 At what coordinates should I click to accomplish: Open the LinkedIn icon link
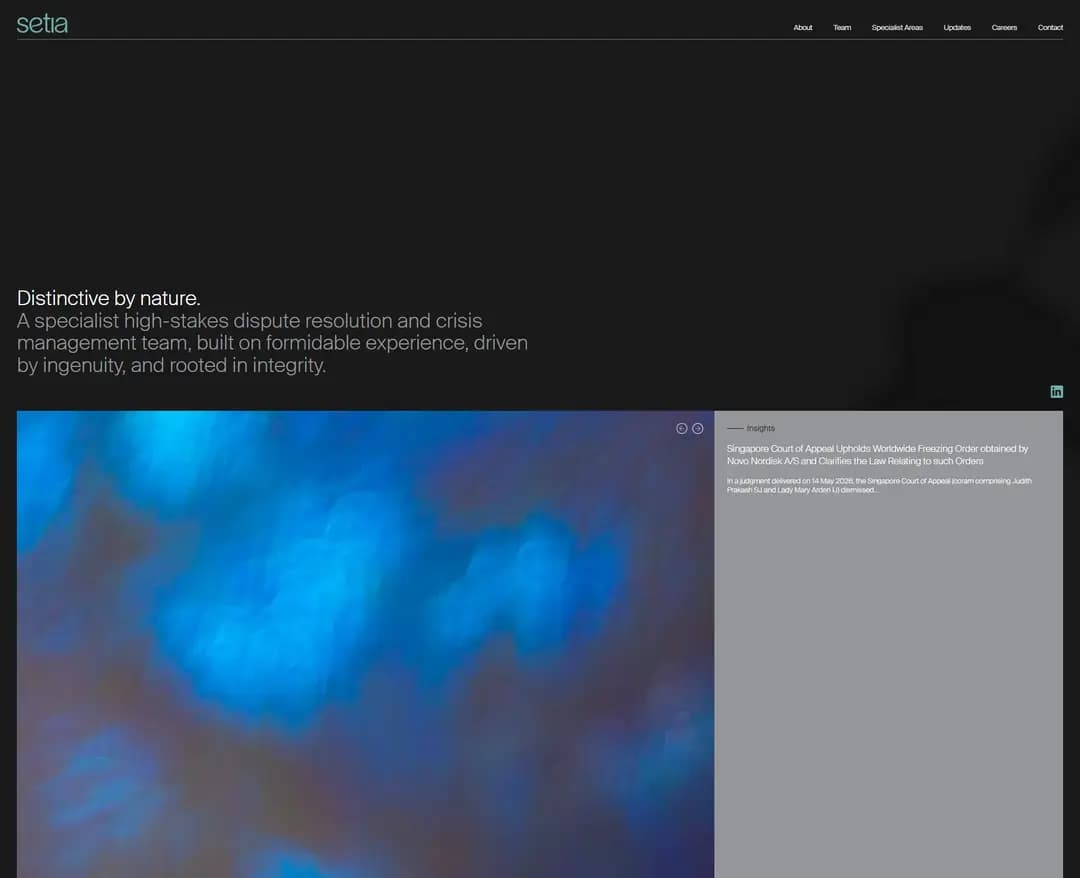coord(1056,392)
